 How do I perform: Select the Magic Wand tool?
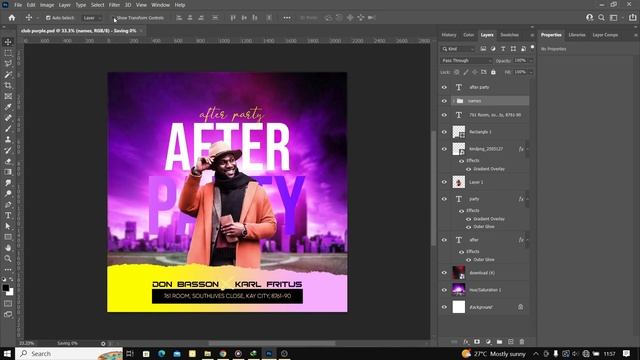click(x=8, y=75)
